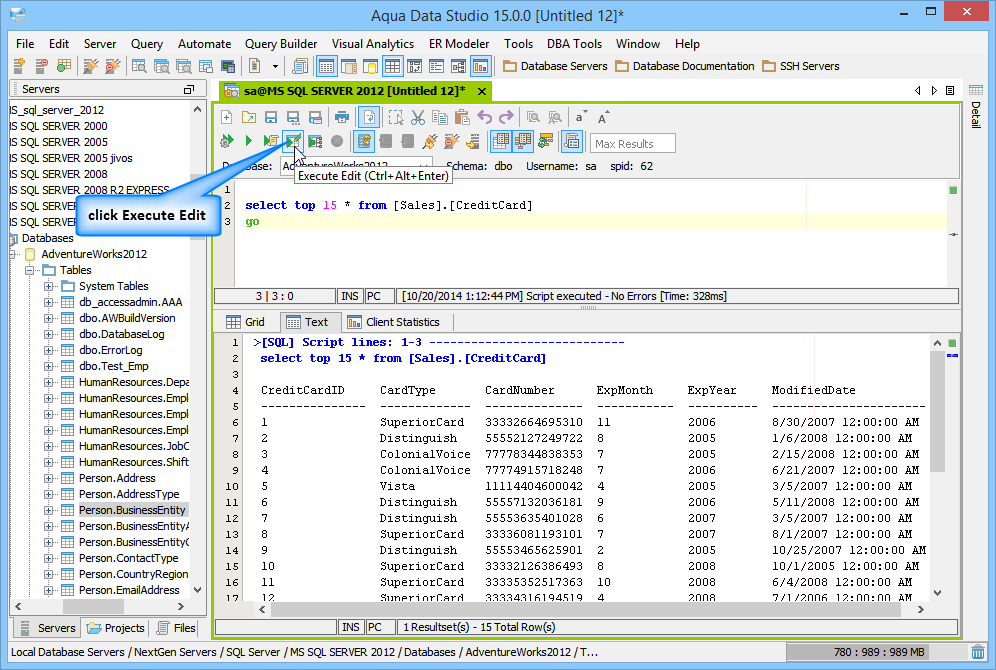Screen dimensions: 996x670
Task: Open the Query Analyzer window icon
Action: (139, 66)
